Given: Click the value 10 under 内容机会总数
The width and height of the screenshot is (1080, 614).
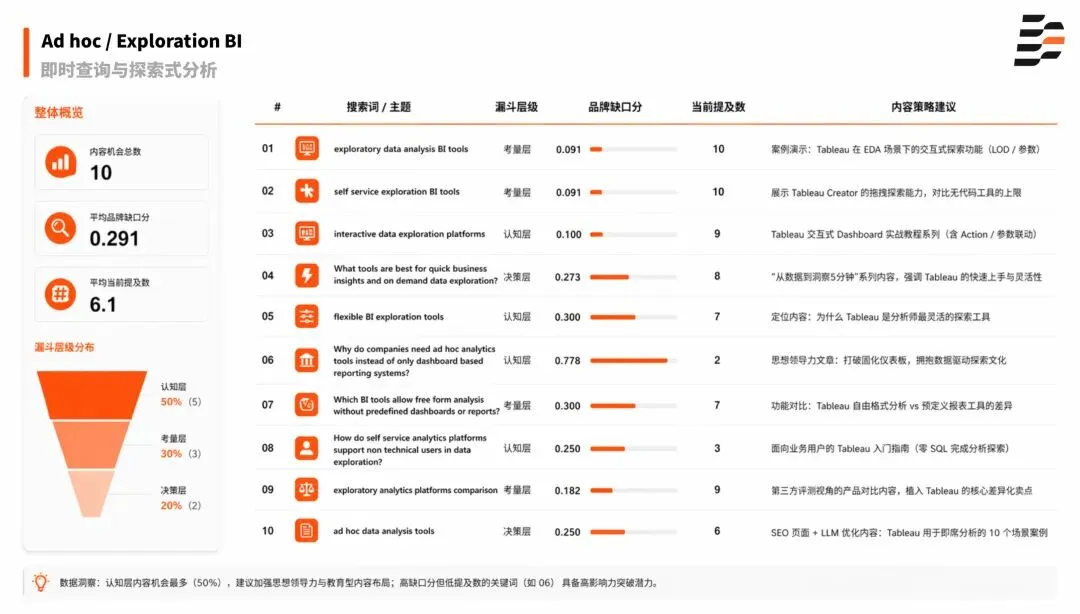Looking at the screenshot, I should coord(101,173).
